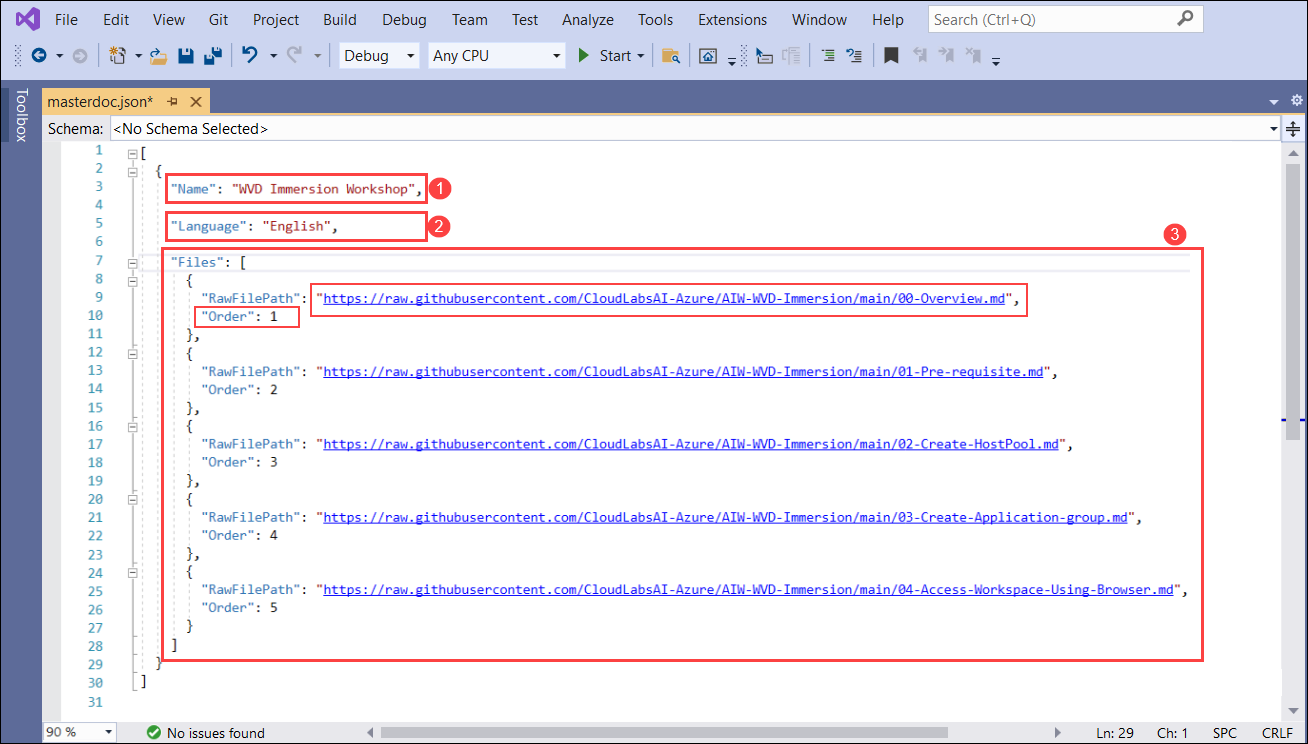The image size is (1308, 744).
Task: Open the Extensions menu
Action: coord(733,19)
